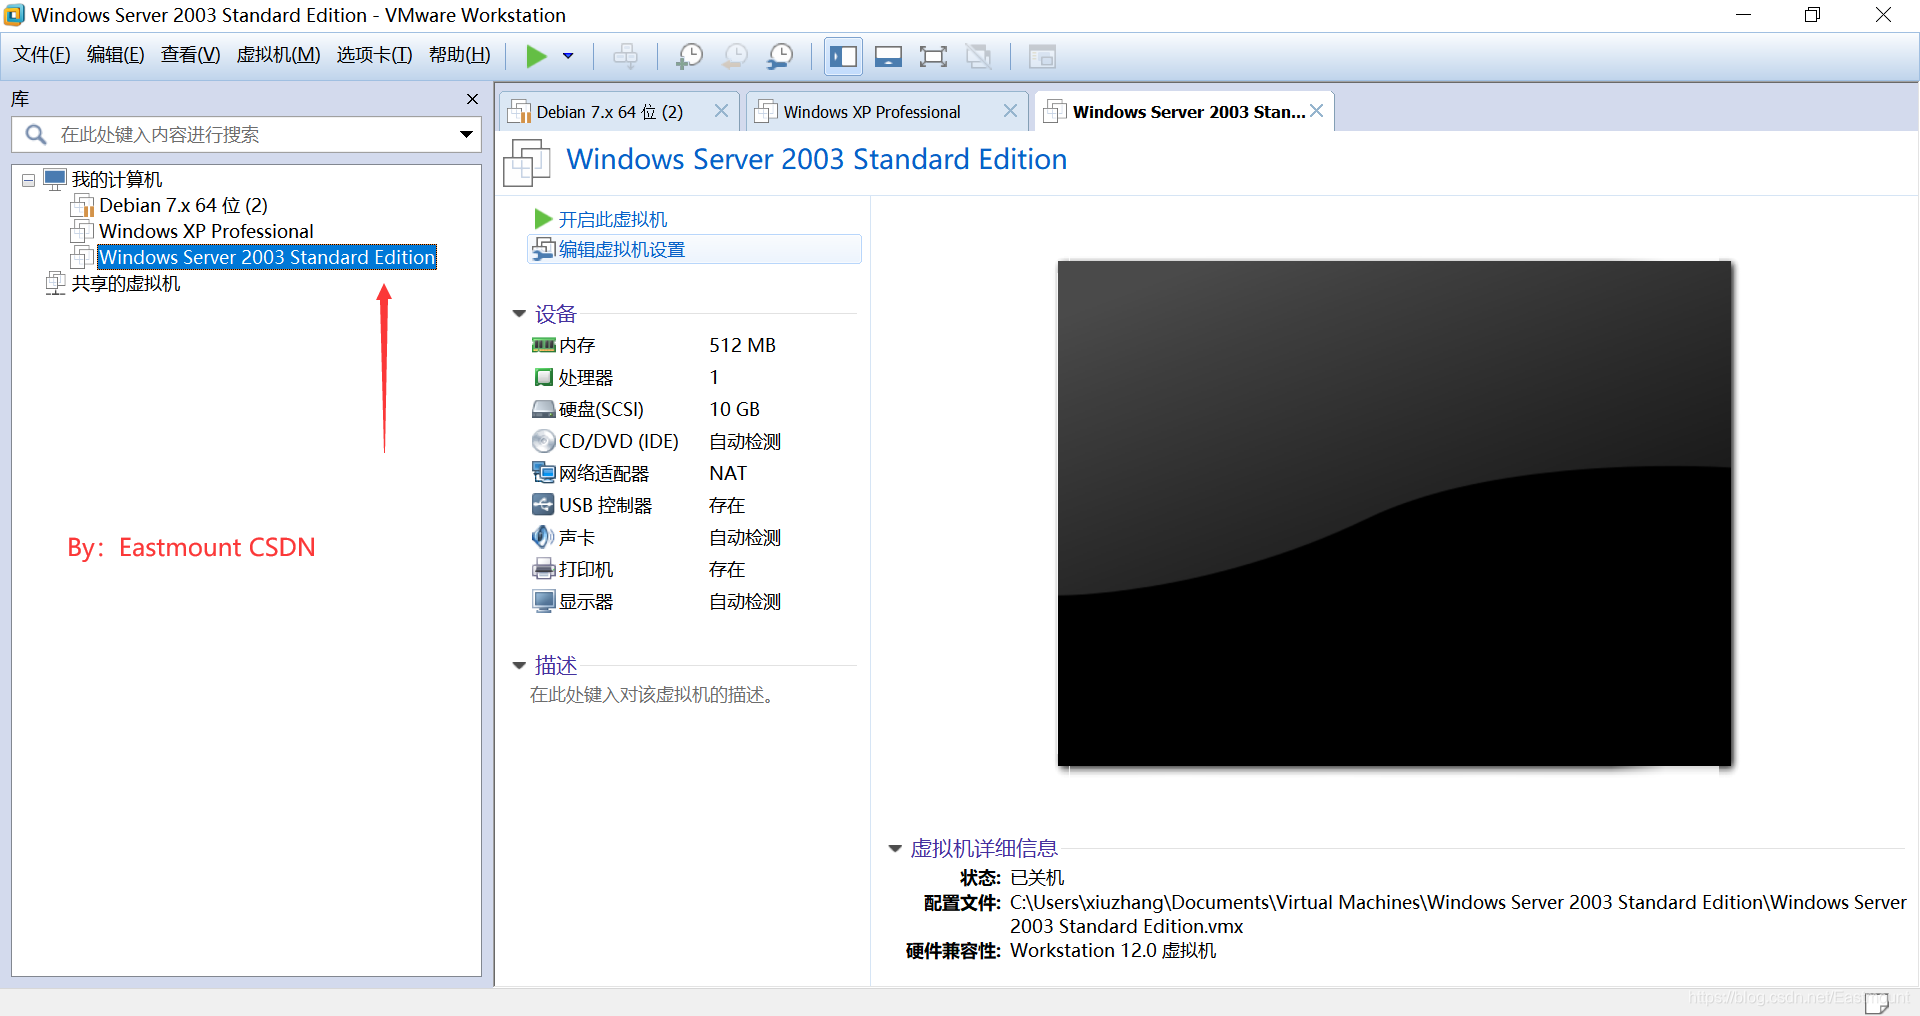Screen dimensions: 1920x1016
Task: Open the 文件(F) menu
Action: point(42,55)
